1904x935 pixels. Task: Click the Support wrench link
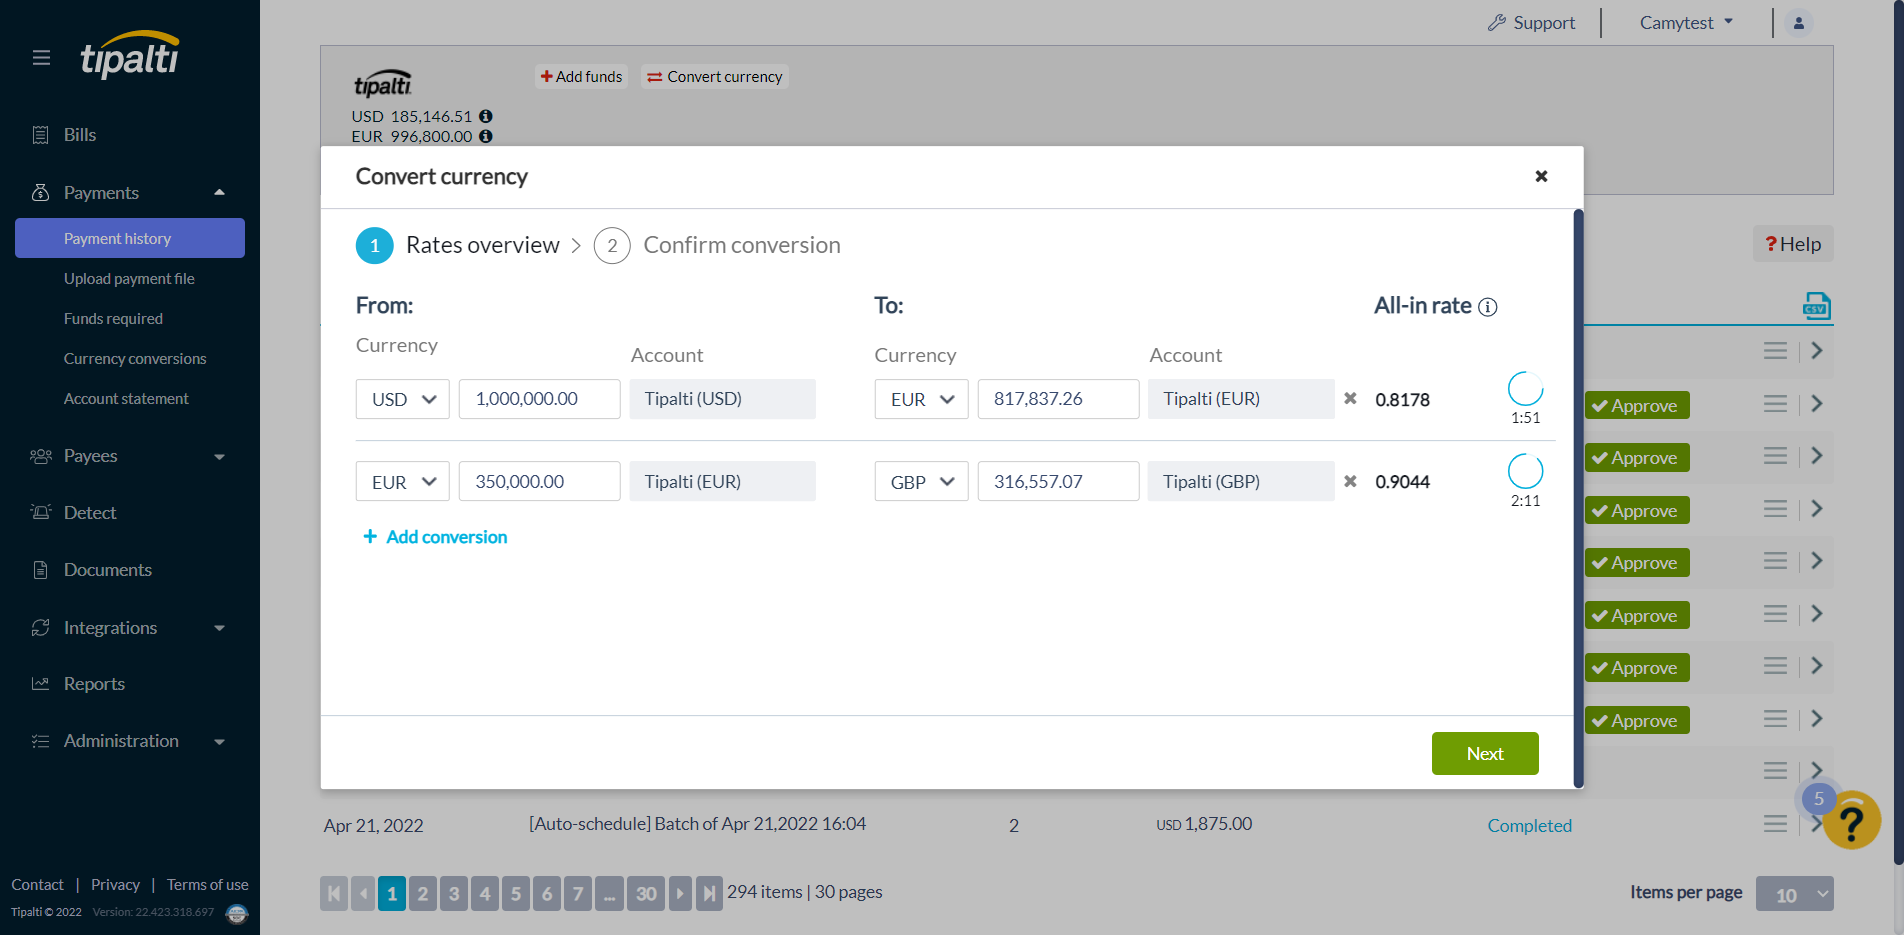[1531, 23]
